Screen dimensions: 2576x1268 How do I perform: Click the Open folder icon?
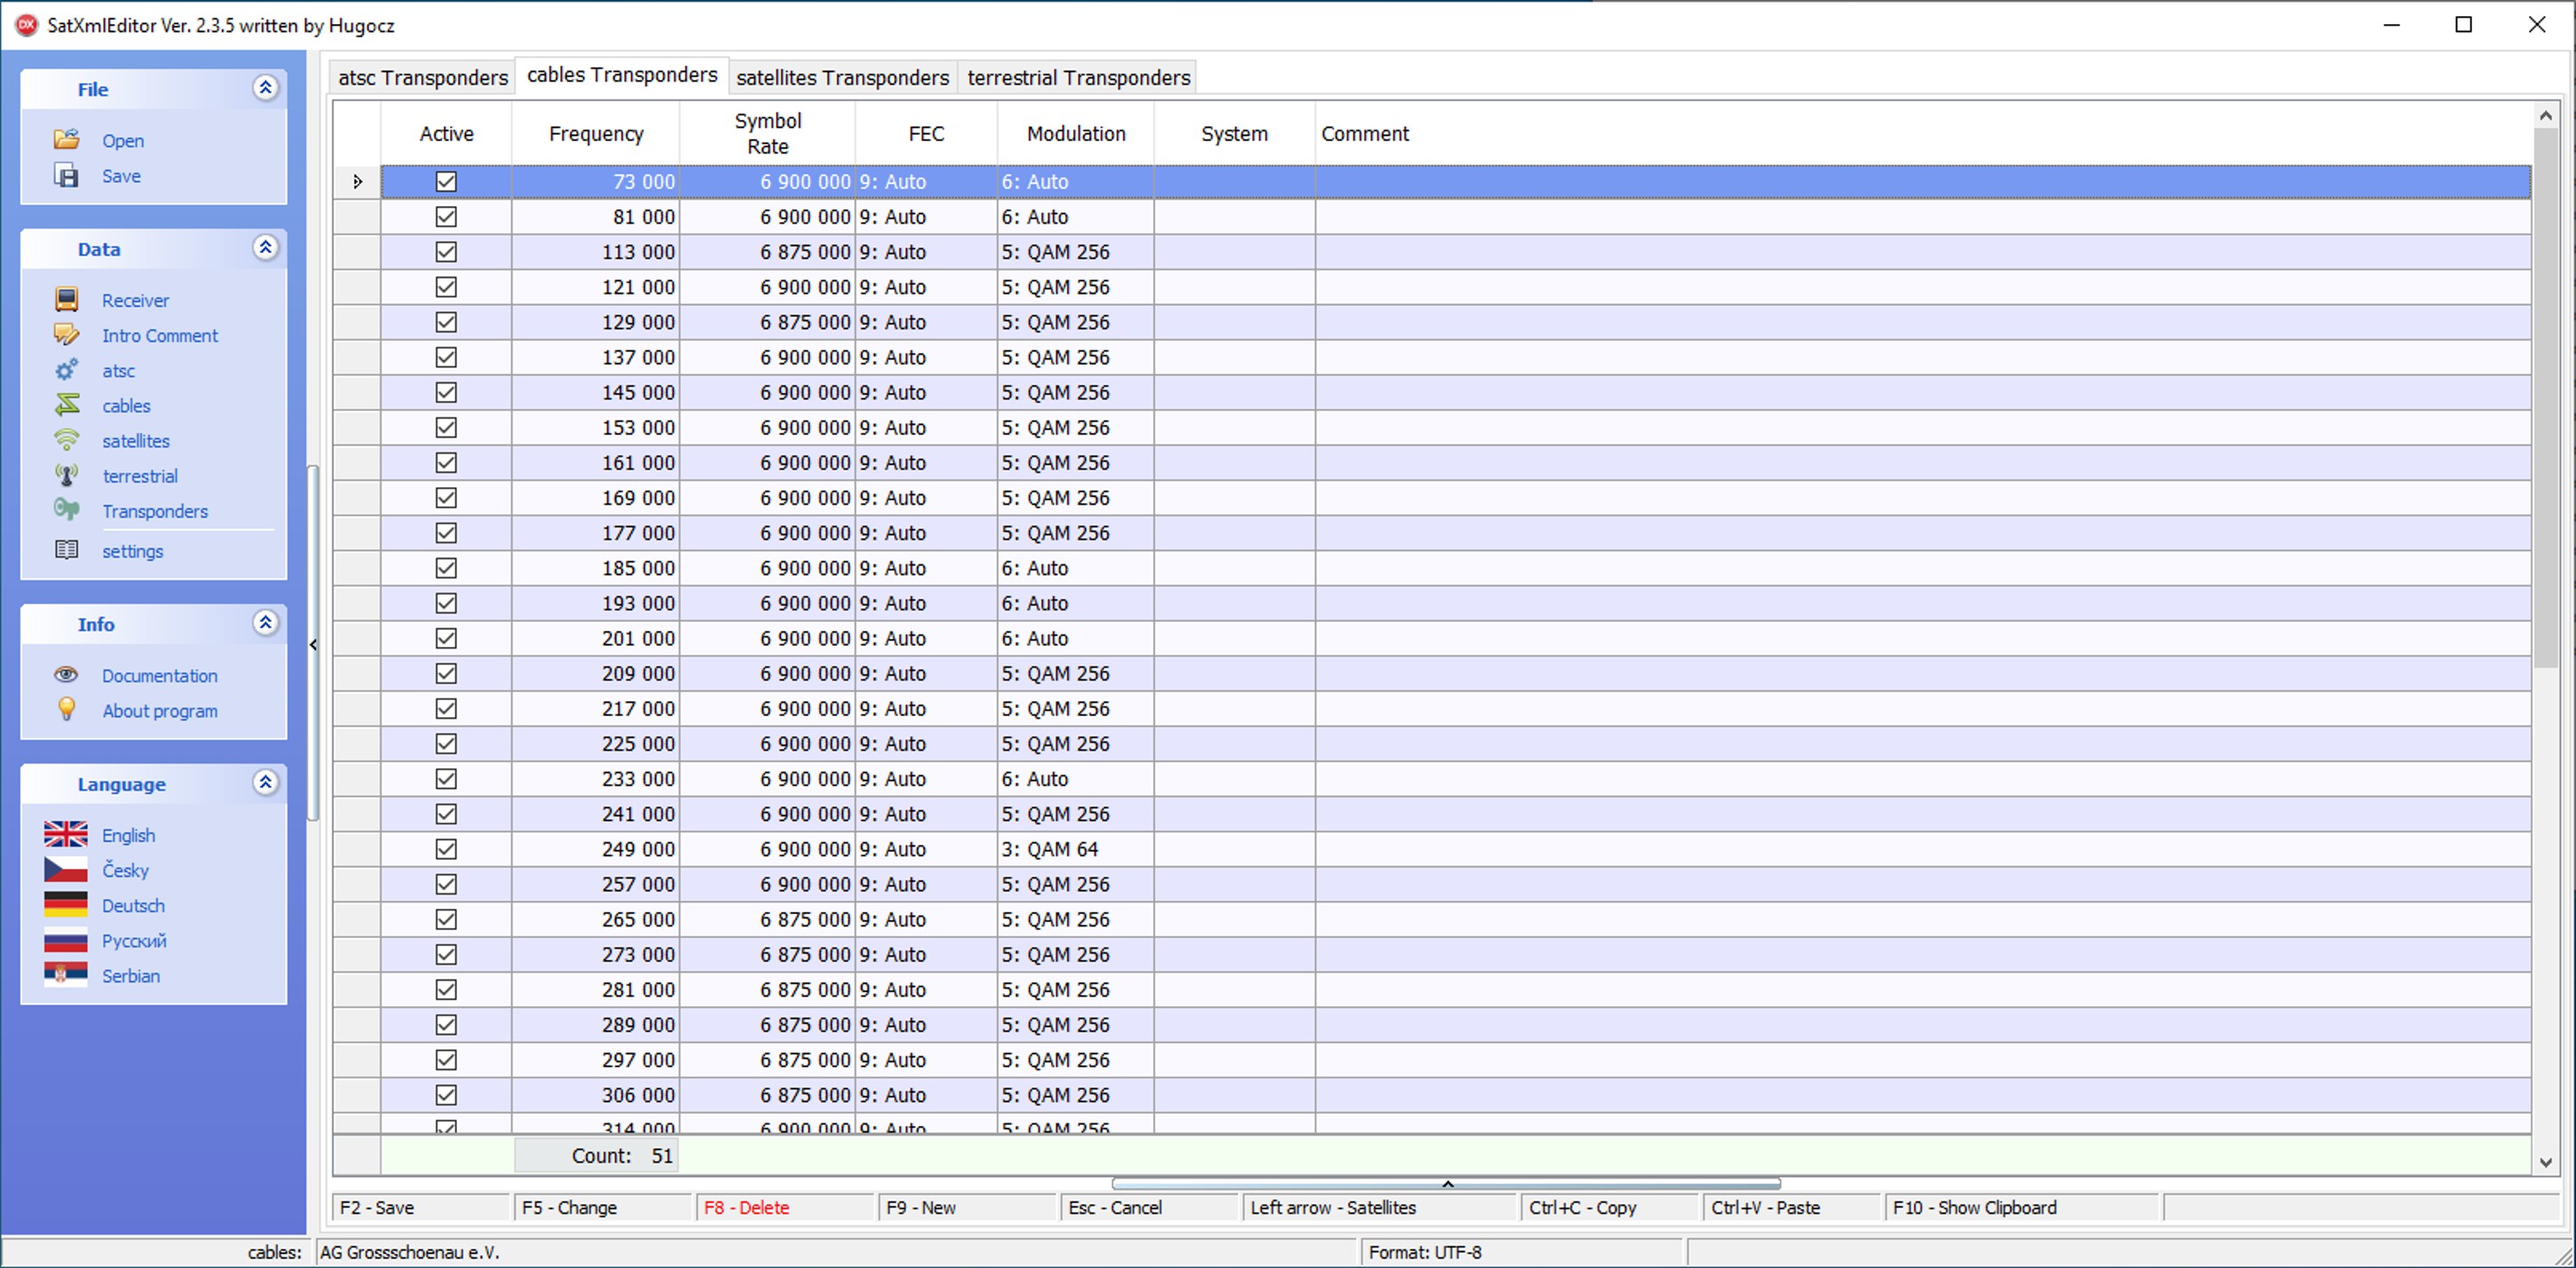coord(66,140)
